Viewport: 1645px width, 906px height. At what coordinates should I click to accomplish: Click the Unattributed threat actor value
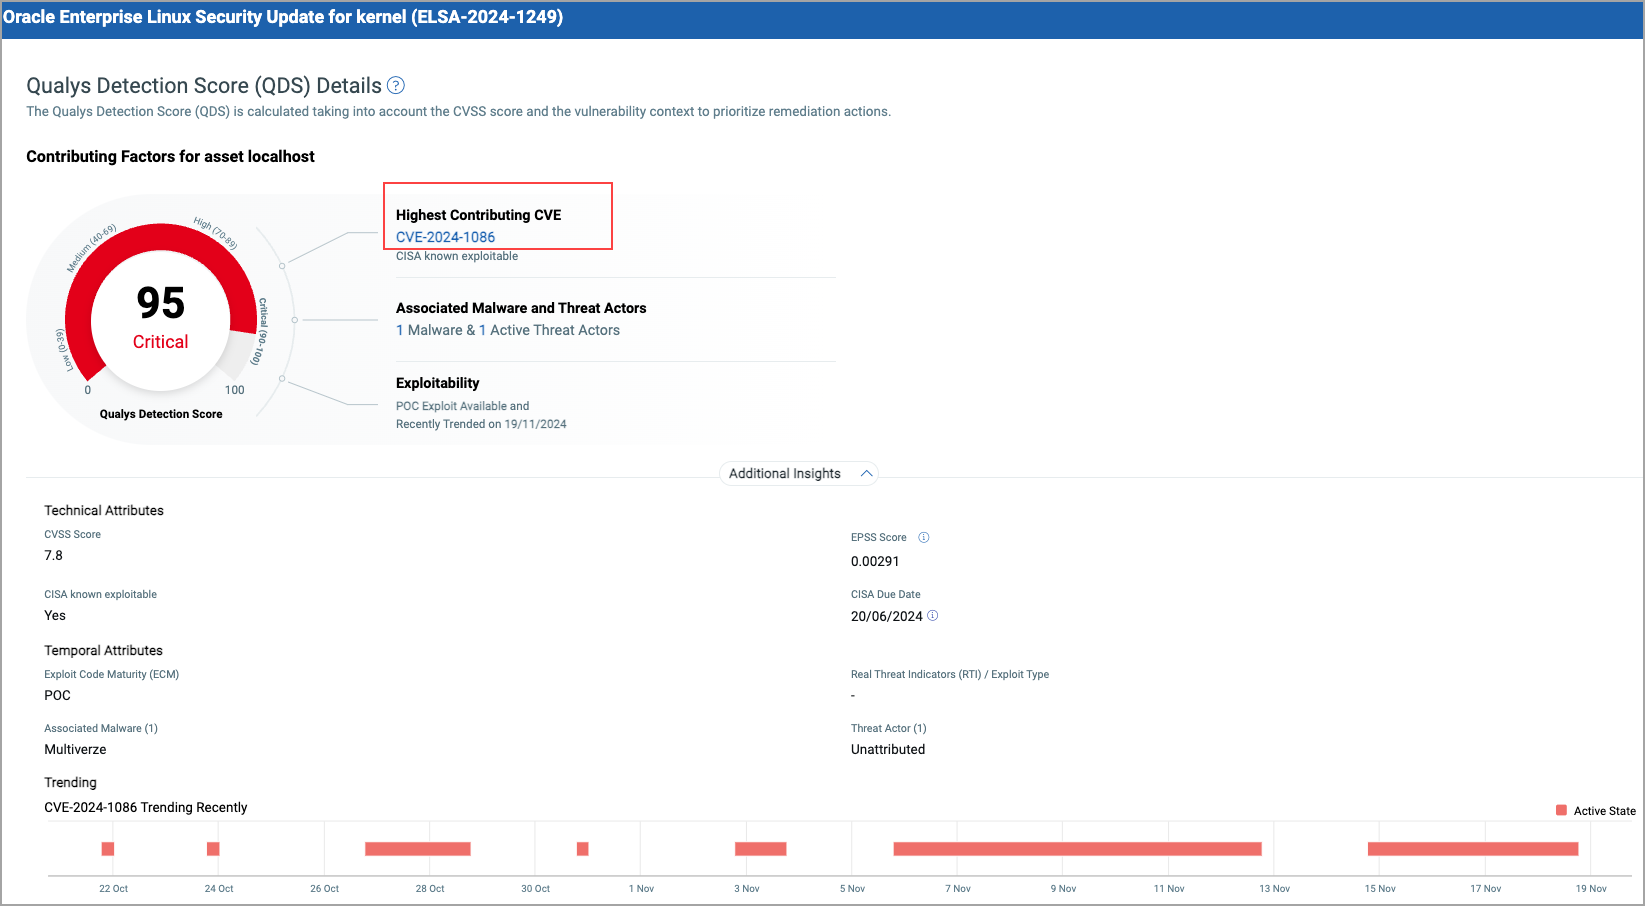(x=888, y=750)
